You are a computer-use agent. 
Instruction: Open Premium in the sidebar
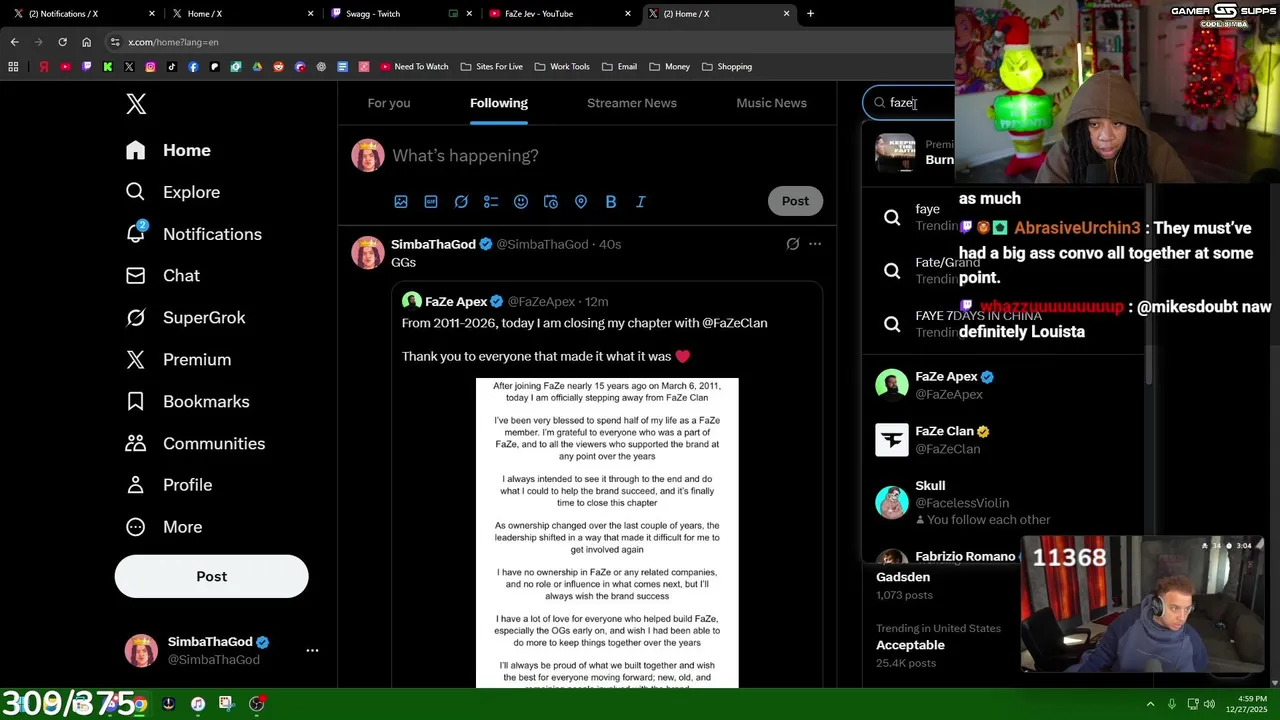(178, 360)
